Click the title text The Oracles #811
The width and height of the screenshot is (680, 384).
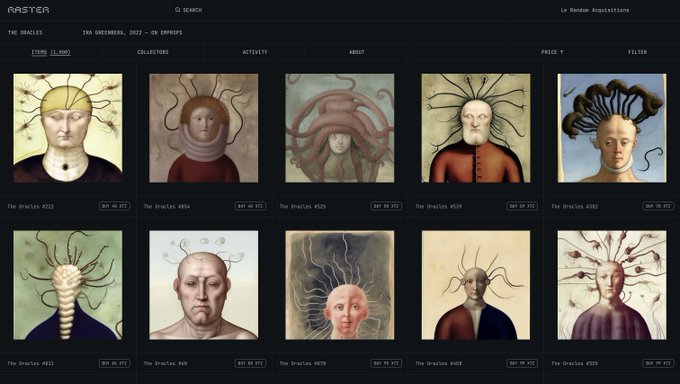(31, 364)
